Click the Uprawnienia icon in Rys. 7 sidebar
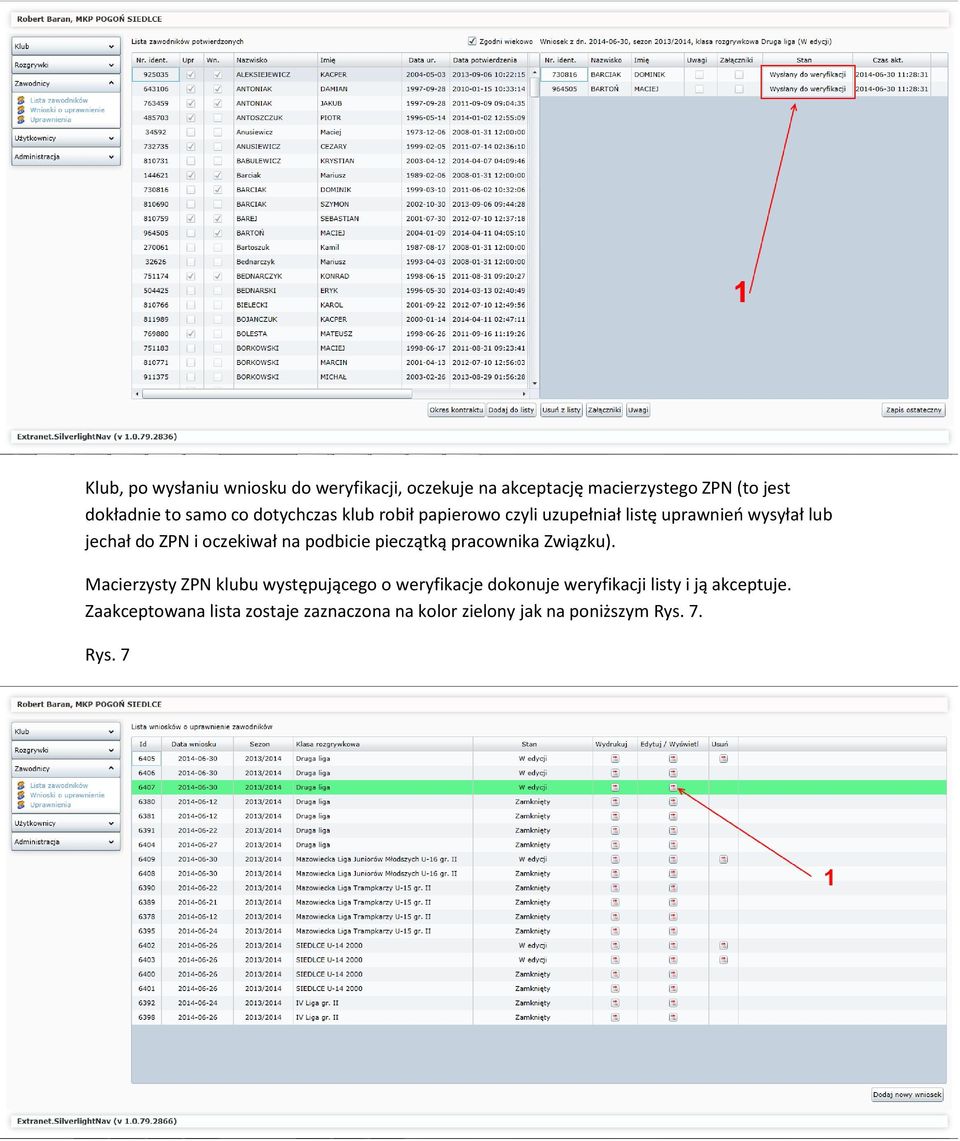The image size is (960, 1141). (x=21, y=805)
